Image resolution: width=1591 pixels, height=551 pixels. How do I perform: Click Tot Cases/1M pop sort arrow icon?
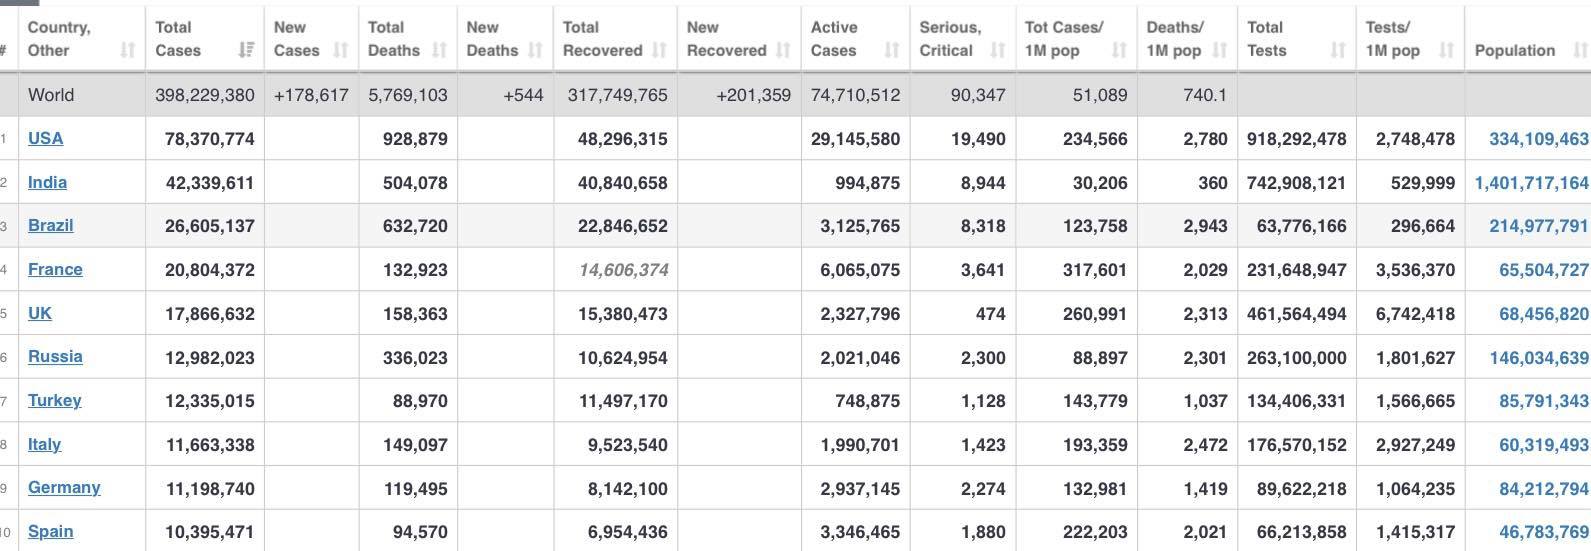point(1119,50)
